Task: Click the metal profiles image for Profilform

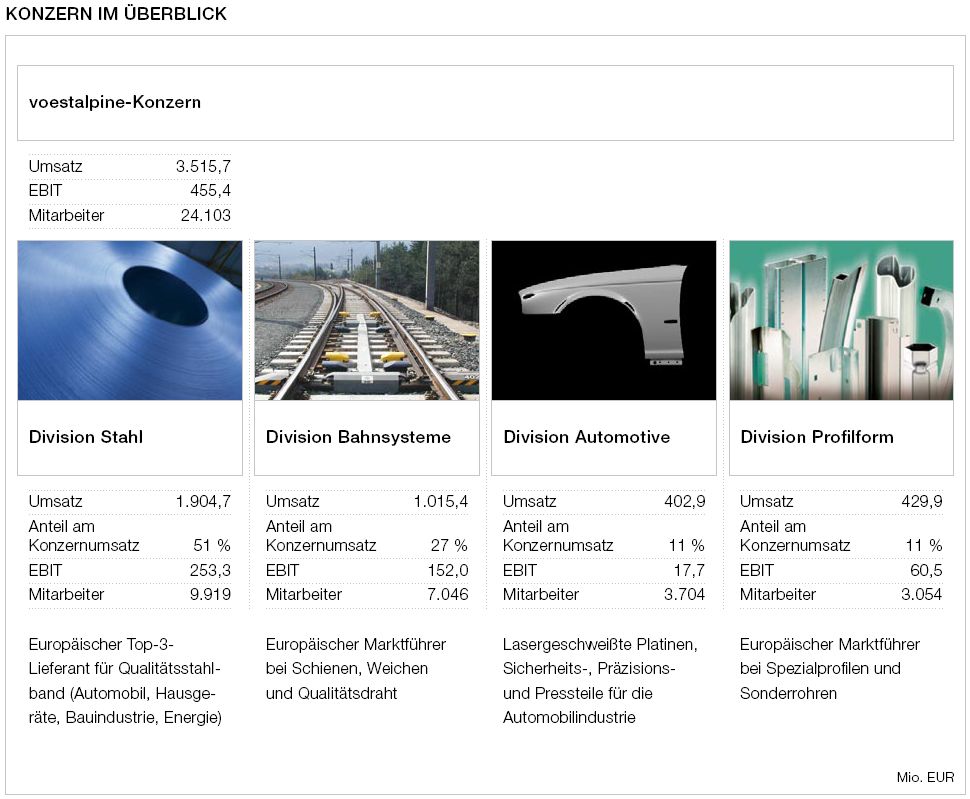Action: tap(841, 320)
